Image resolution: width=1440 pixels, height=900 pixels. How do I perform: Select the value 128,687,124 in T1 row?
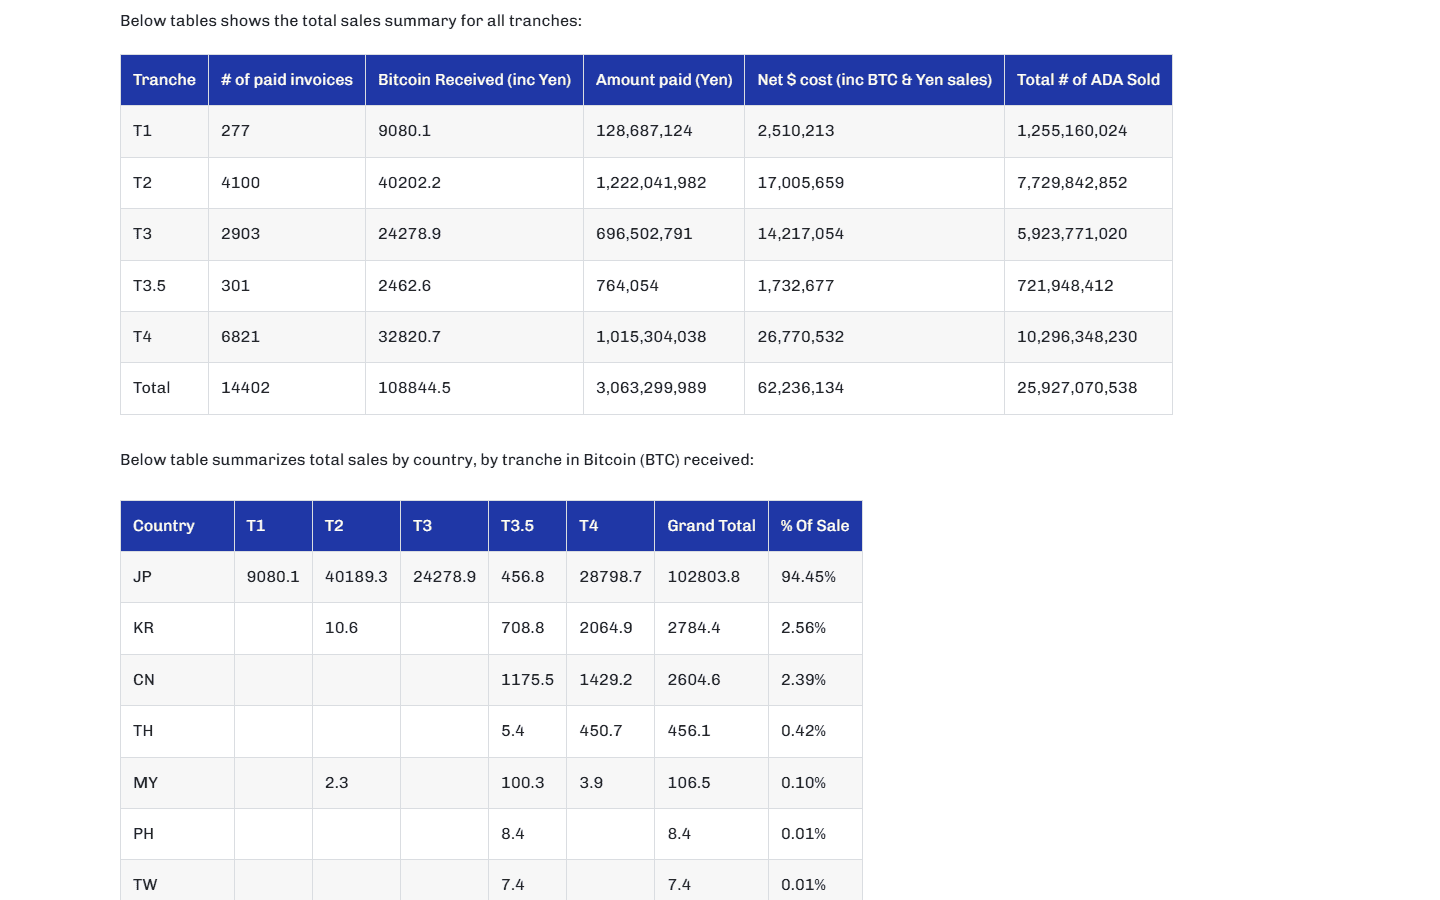(x=644, y=131)
